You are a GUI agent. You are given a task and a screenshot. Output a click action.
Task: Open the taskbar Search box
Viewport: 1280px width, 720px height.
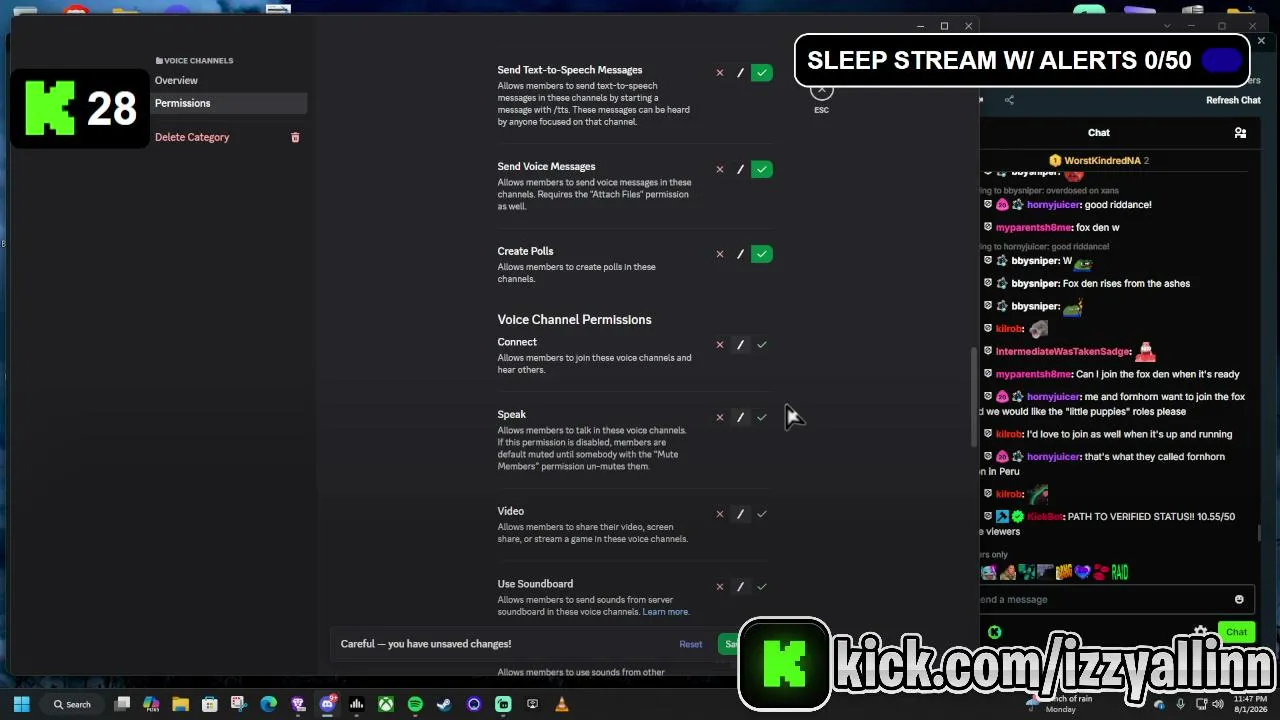[73, 704]
